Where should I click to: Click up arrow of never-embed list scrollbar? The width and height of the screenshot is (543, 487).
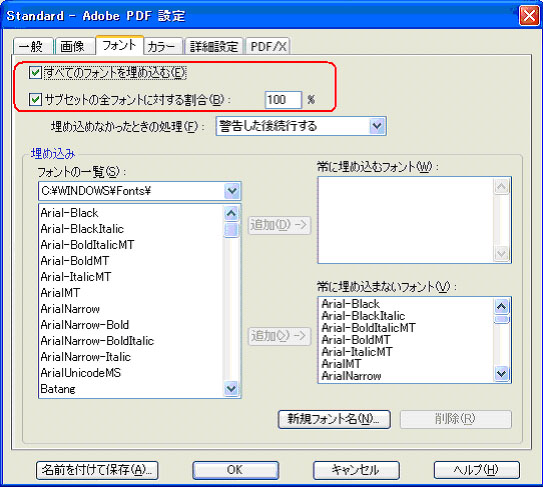[501, 306]
